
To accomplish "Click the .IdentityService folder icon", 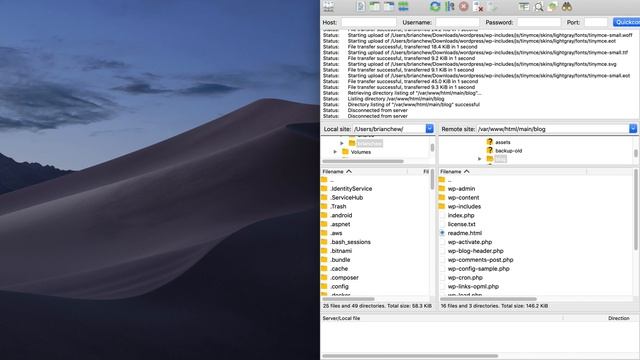I will click(324, 189).
